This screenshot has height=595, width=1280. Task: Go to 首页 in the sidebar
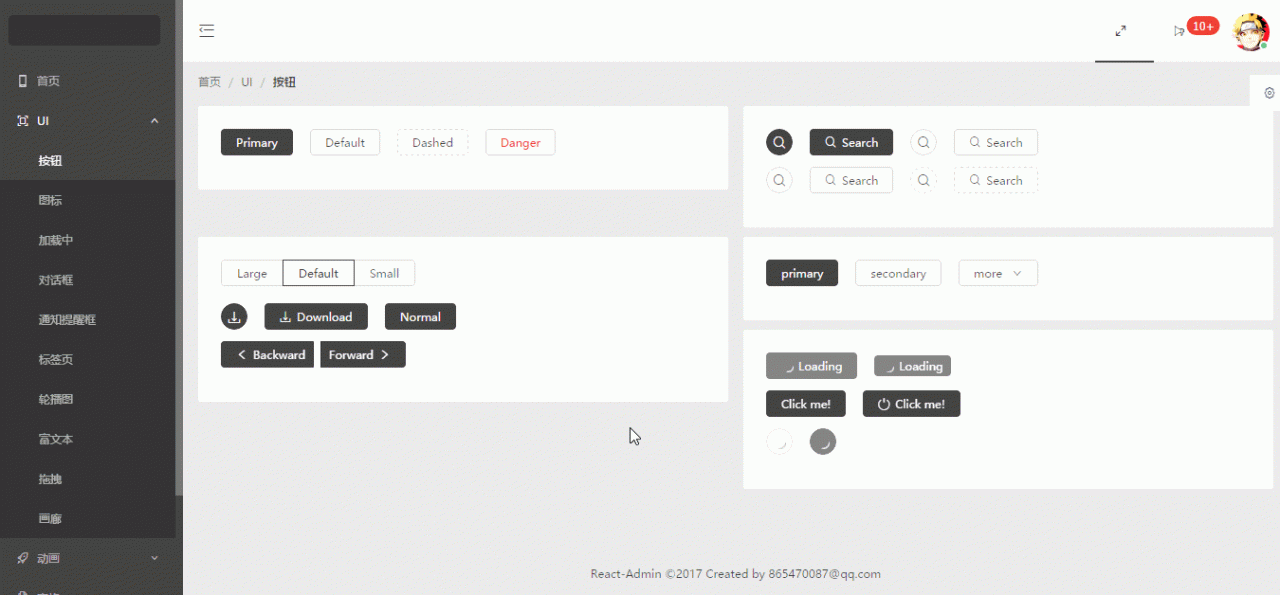pos(87,81)
